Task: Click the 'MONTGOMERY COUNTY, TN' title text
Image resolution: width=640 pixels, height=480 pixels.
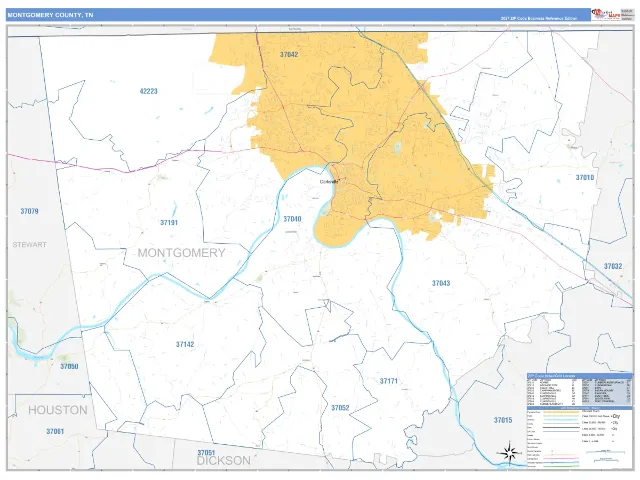Action: pyautogui.click(x=50, y=15)
